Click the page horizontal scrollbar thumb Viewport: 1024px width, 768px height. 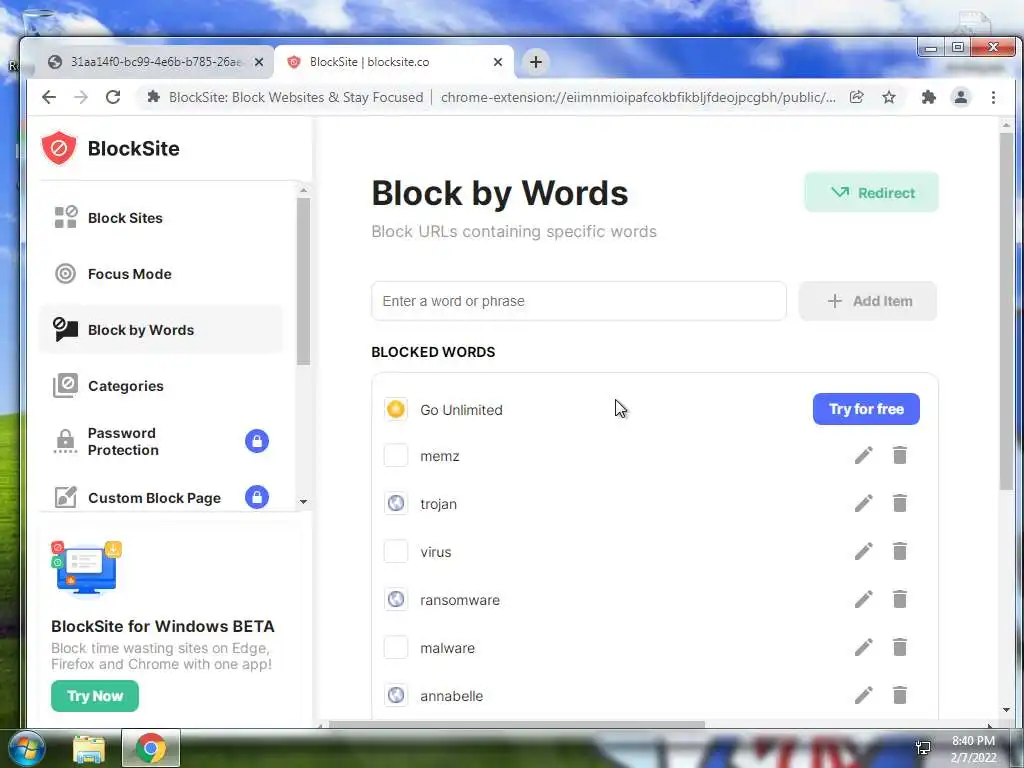pyautogui.click(x=516, y=724)
